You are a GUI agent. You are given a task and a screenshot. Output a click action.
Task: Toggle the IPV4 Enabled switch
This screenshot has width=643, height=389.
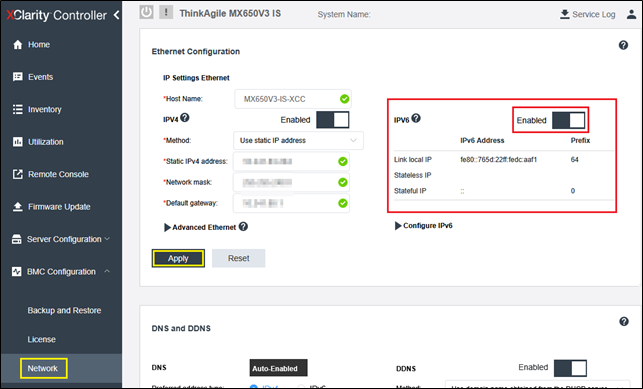[333, 120]
